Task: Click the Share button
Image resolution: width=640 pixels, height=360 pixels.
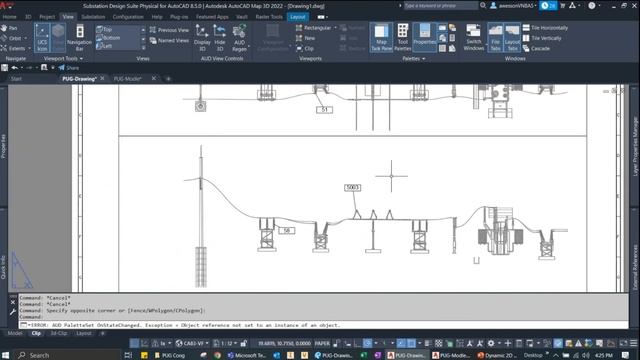Action: tap(69, 68)
